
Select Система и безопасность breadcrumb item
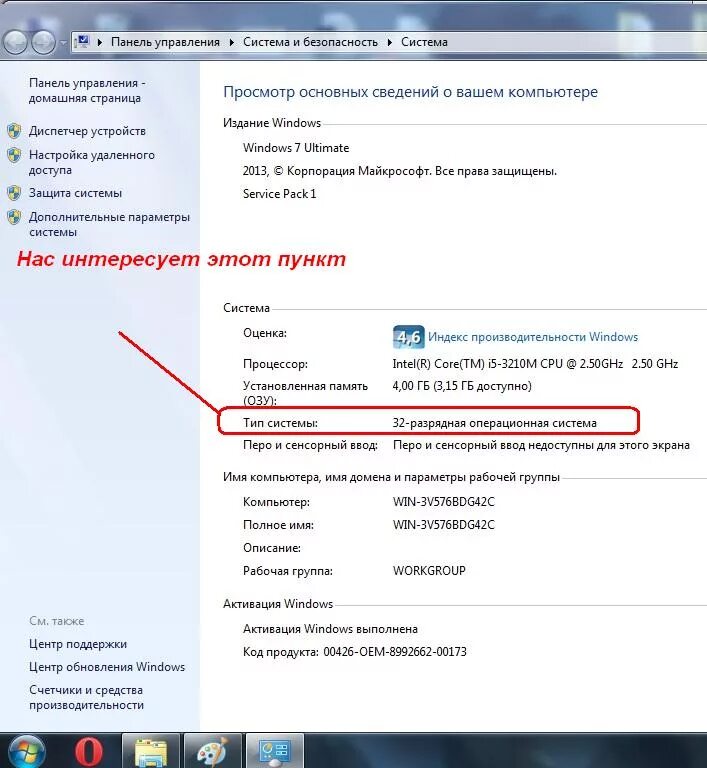click(x=310, y=42)
